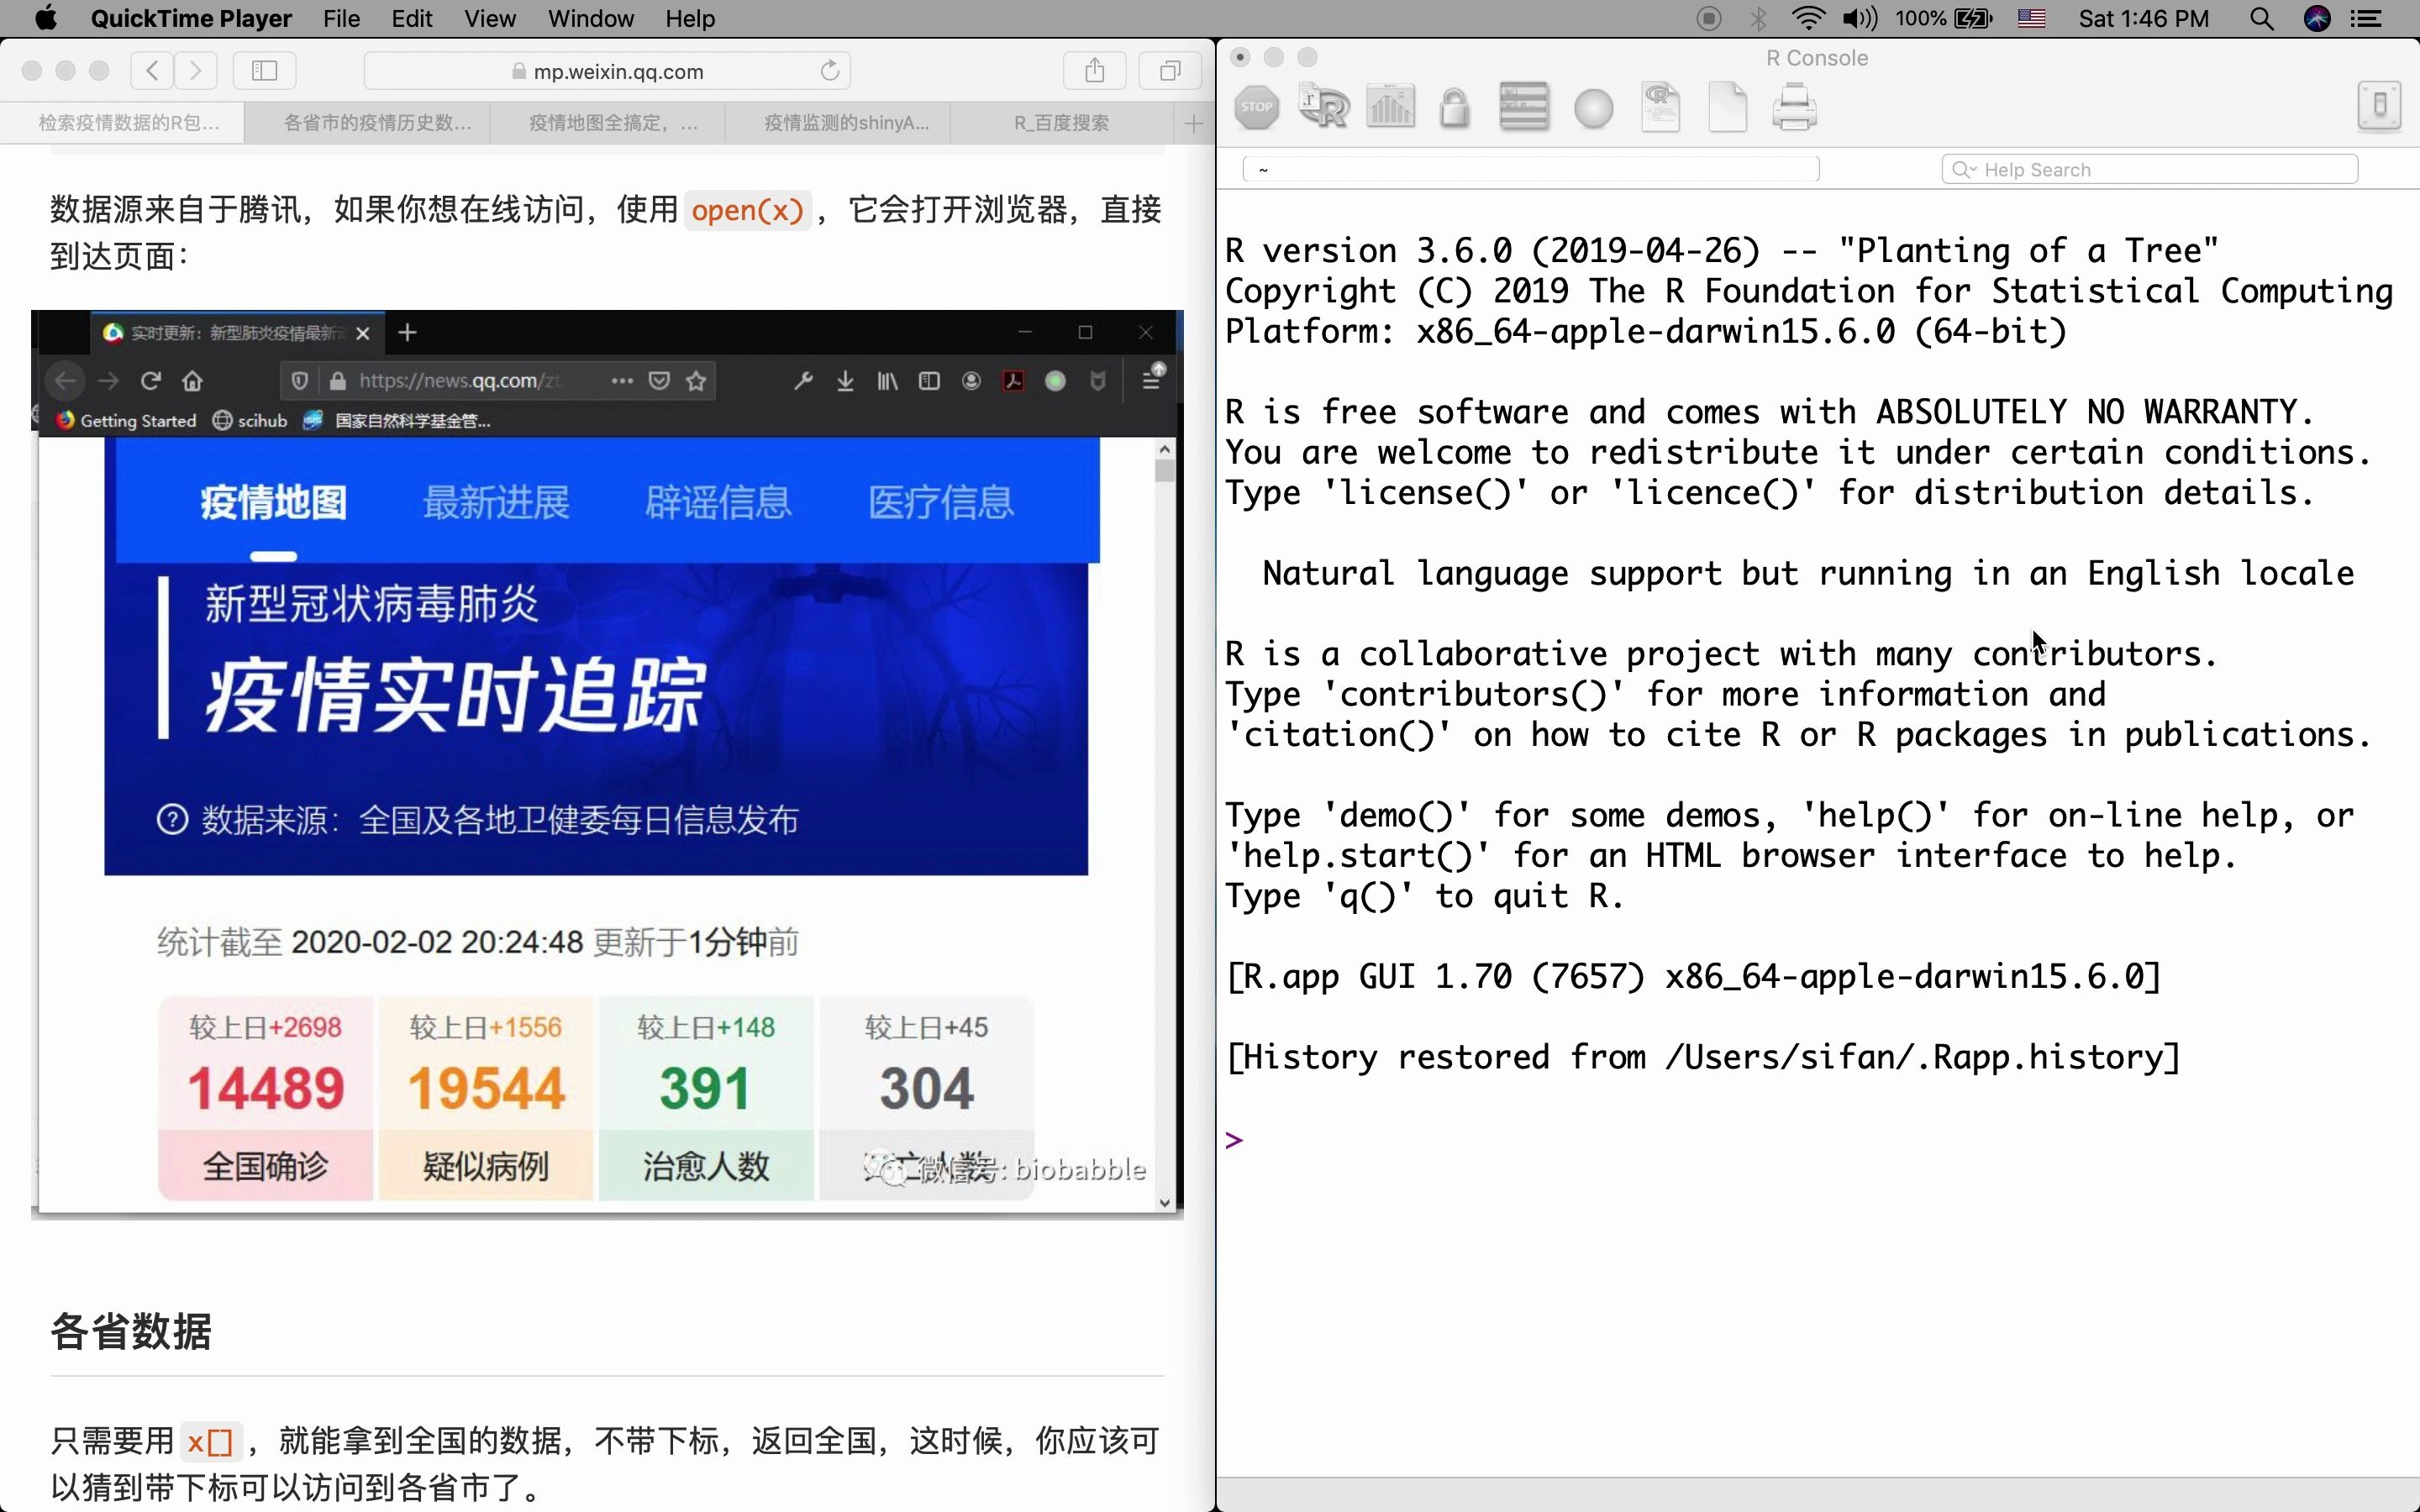Click Safari's share icon
The image size is (2420, 1512).
tap(1094, 70)
